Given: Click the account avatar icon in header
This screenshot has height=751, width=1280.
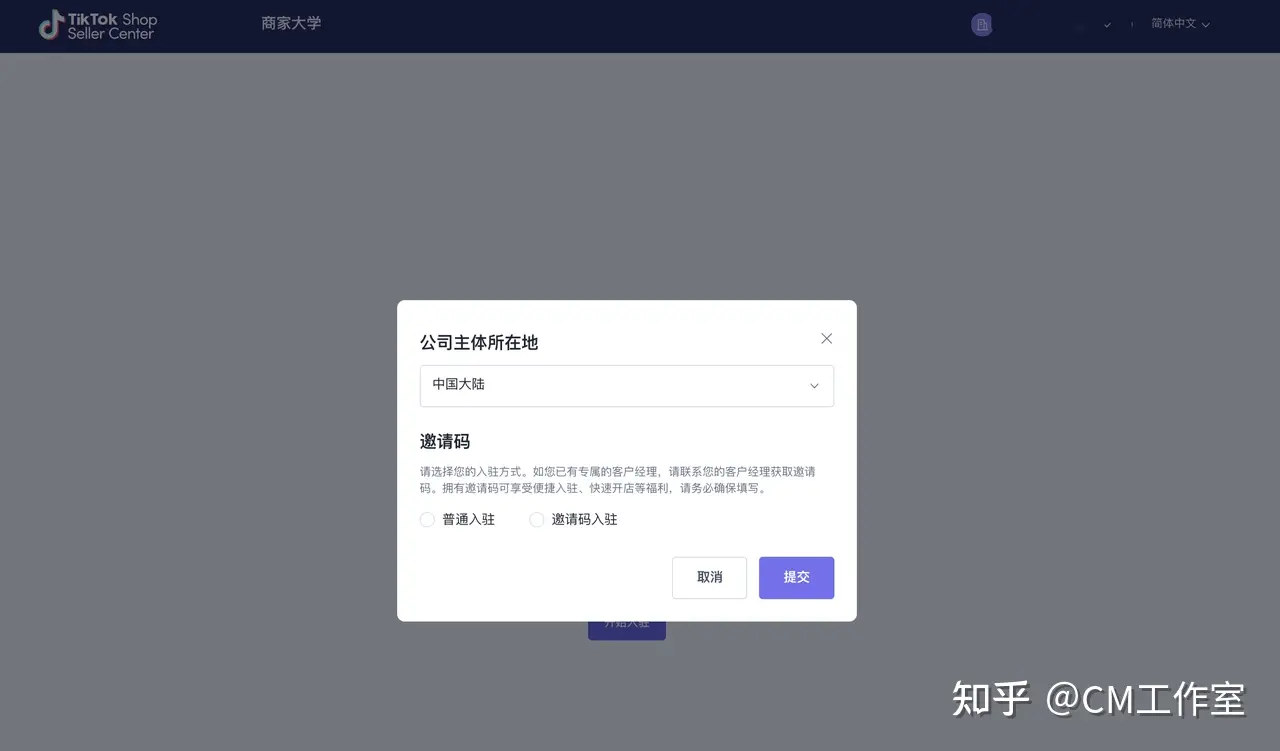Looking at the screenshot, I should coord(982,25).
